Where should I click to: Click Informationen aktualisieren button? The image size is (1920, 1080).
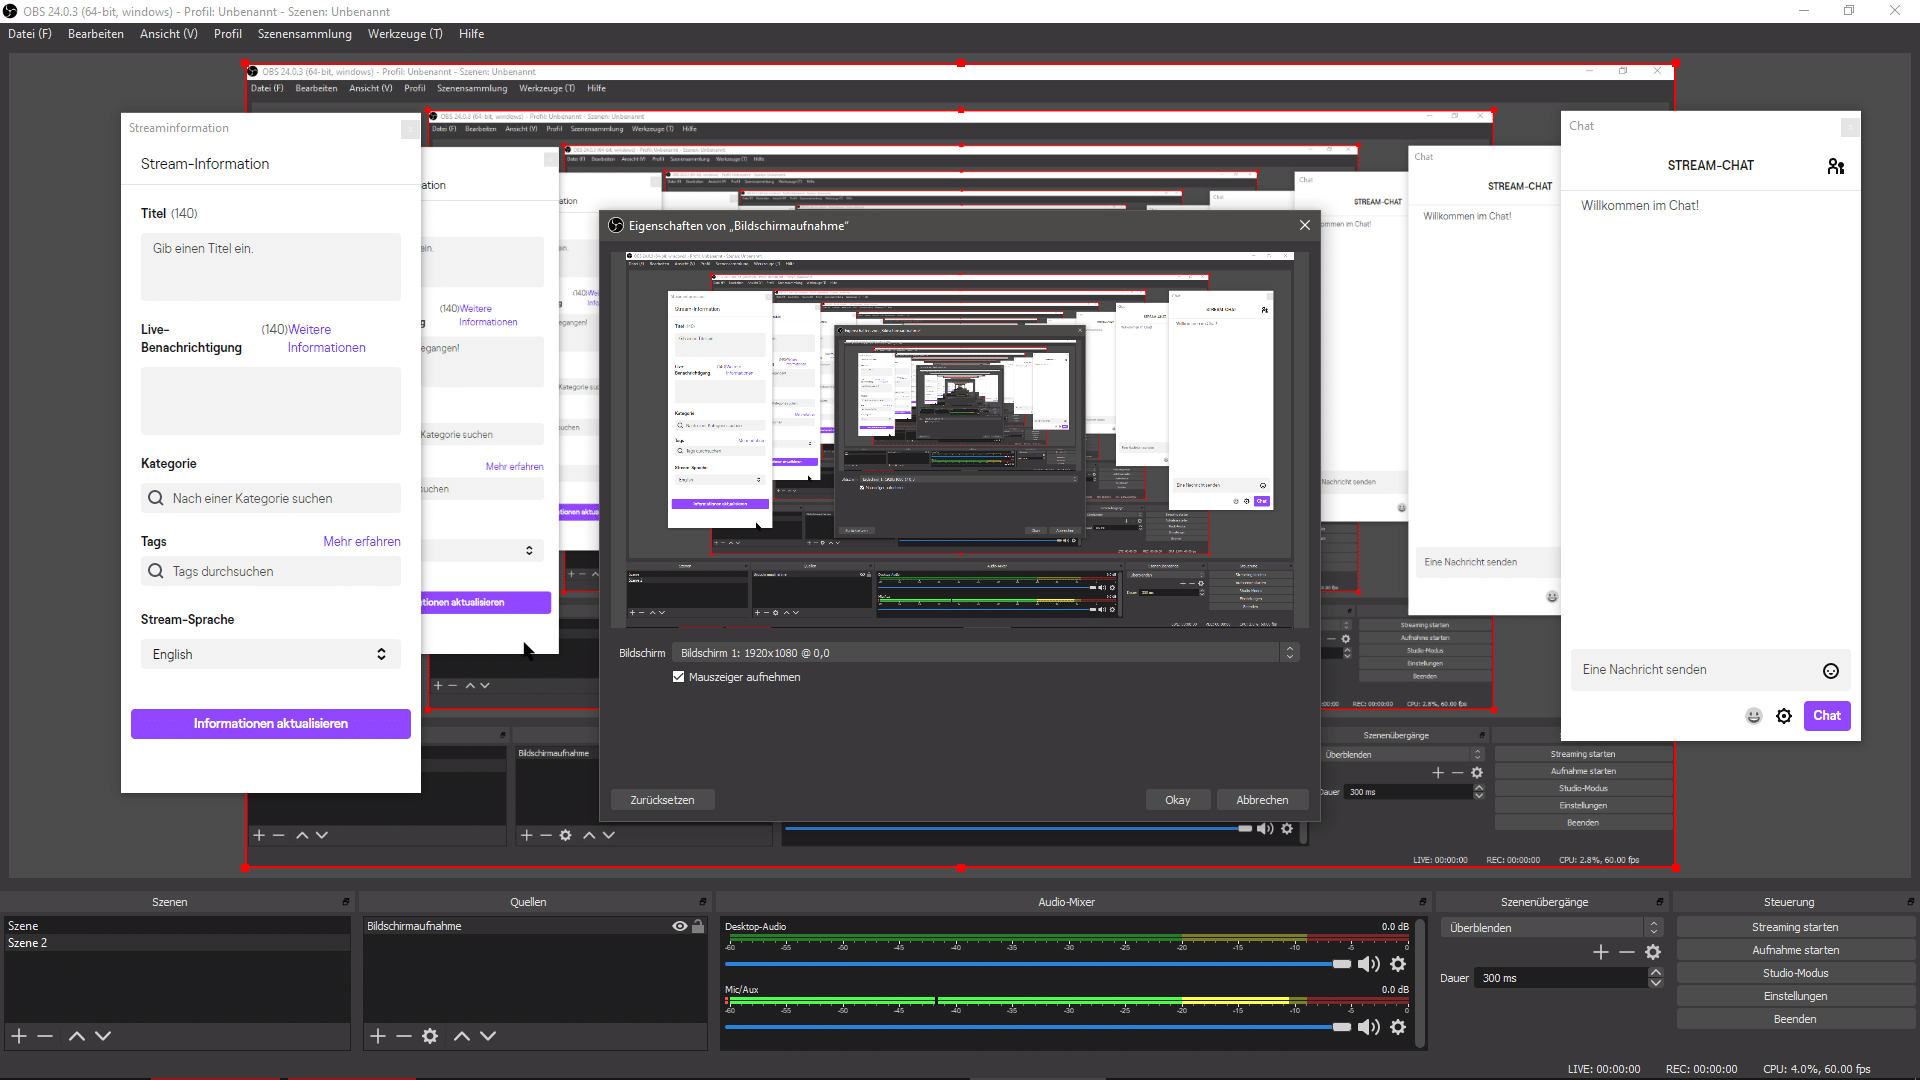click(x=270, y=723)
